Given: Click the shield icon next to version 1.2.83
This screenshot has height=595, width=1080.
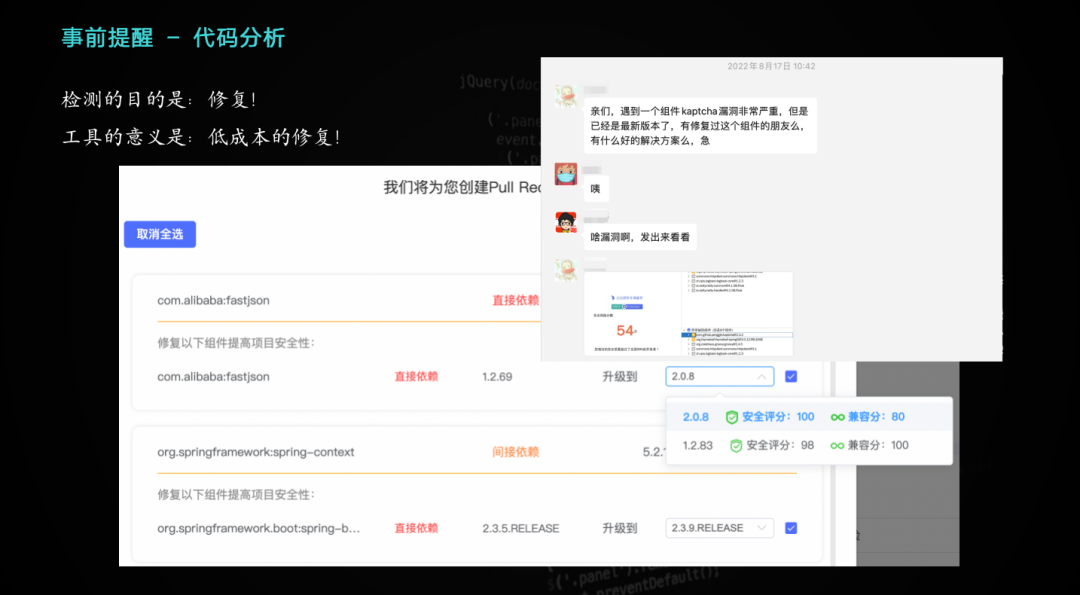Looking at the screenshot, I should [x=734, y=445].
